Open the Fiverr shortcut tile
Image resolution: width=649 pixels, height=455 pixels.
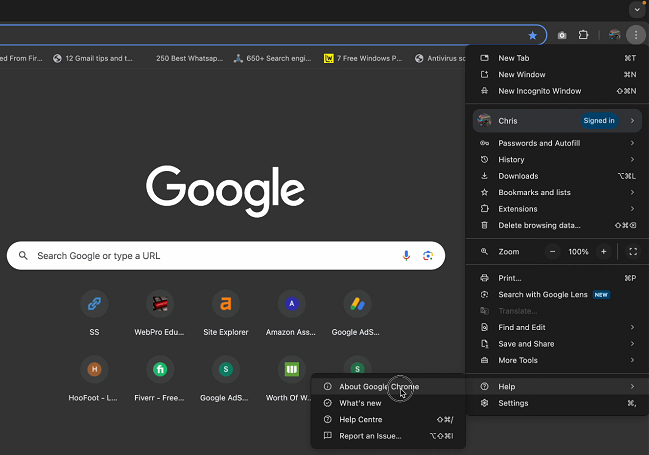(160, 379)
